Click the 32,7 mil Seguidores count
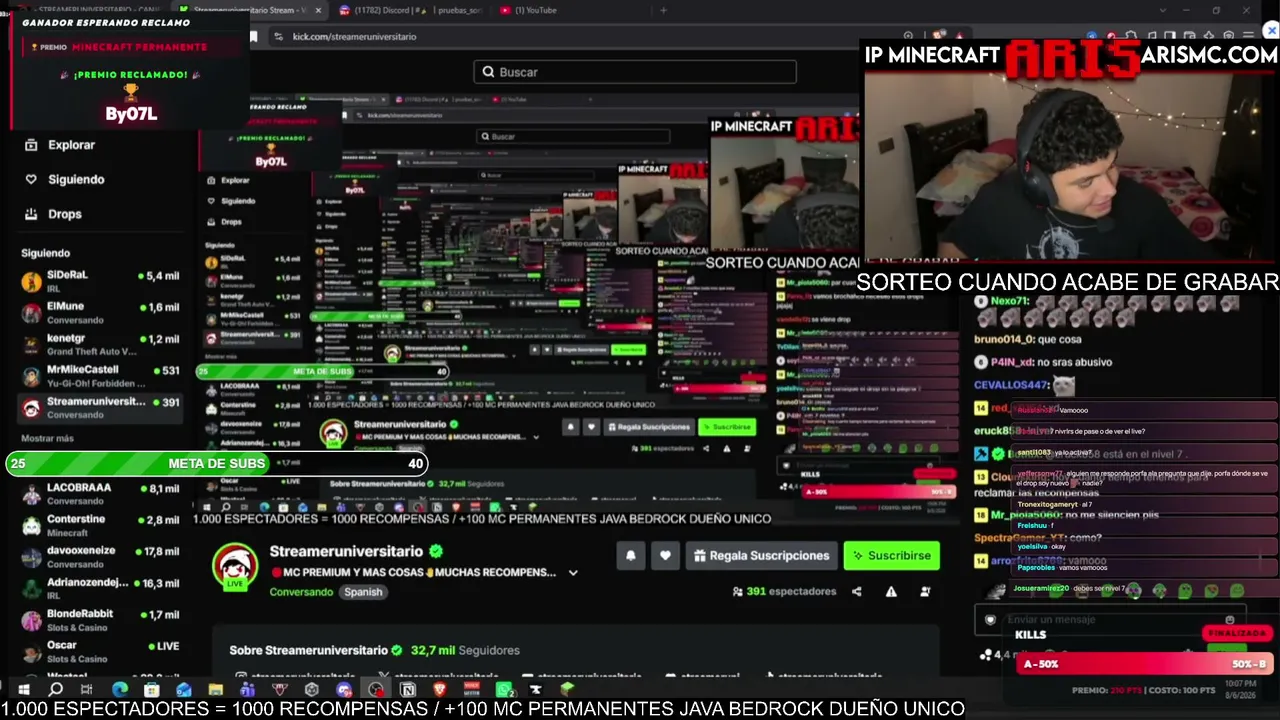 465,651
